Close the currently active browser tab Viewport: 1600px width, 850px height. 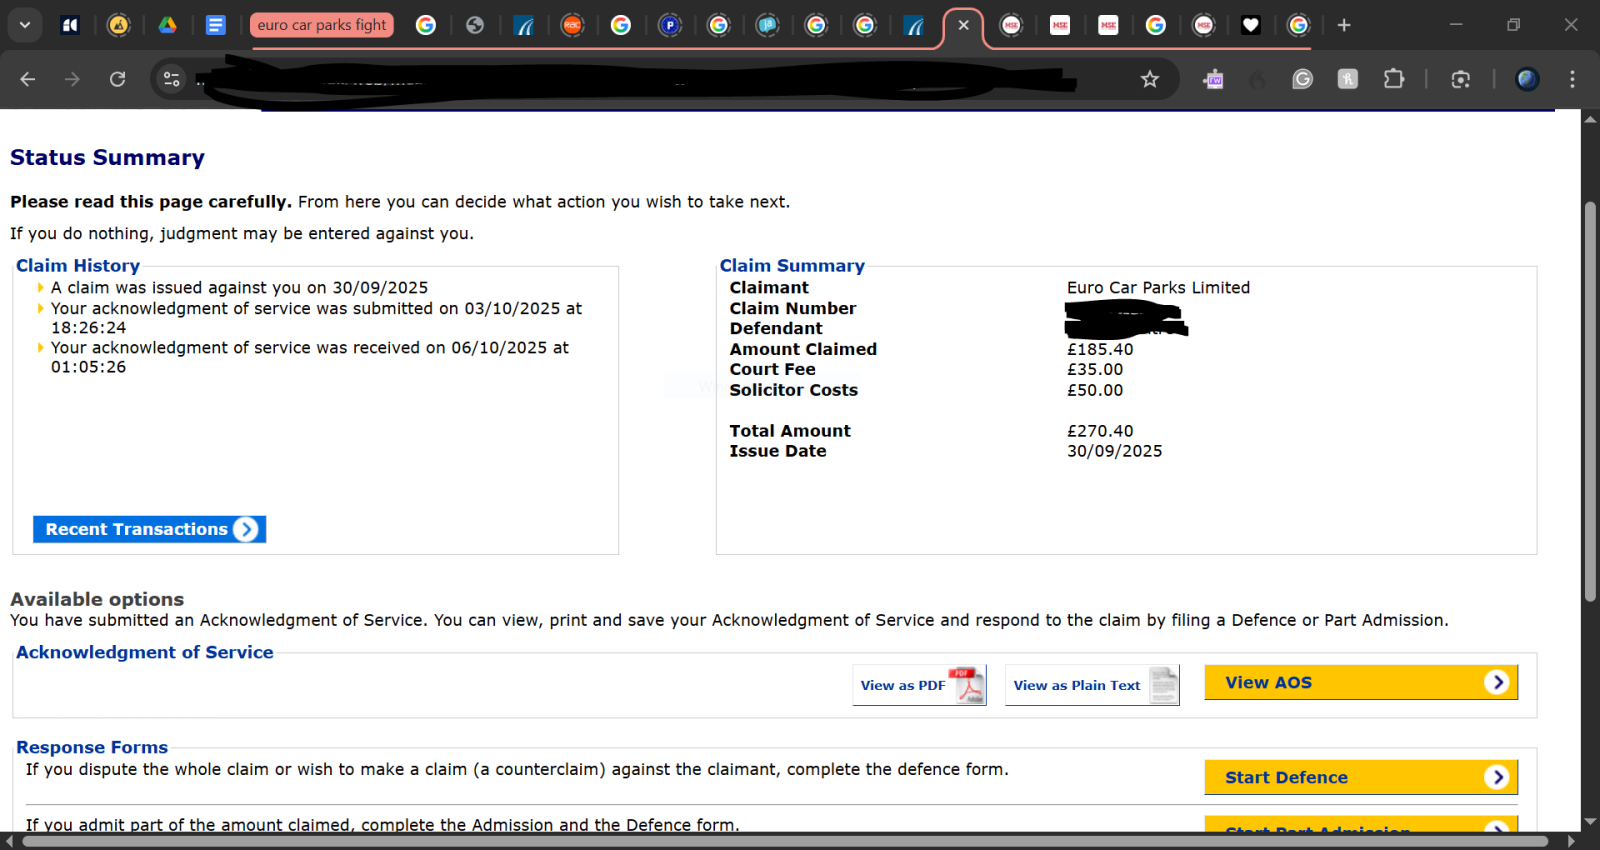click(963, 25)
